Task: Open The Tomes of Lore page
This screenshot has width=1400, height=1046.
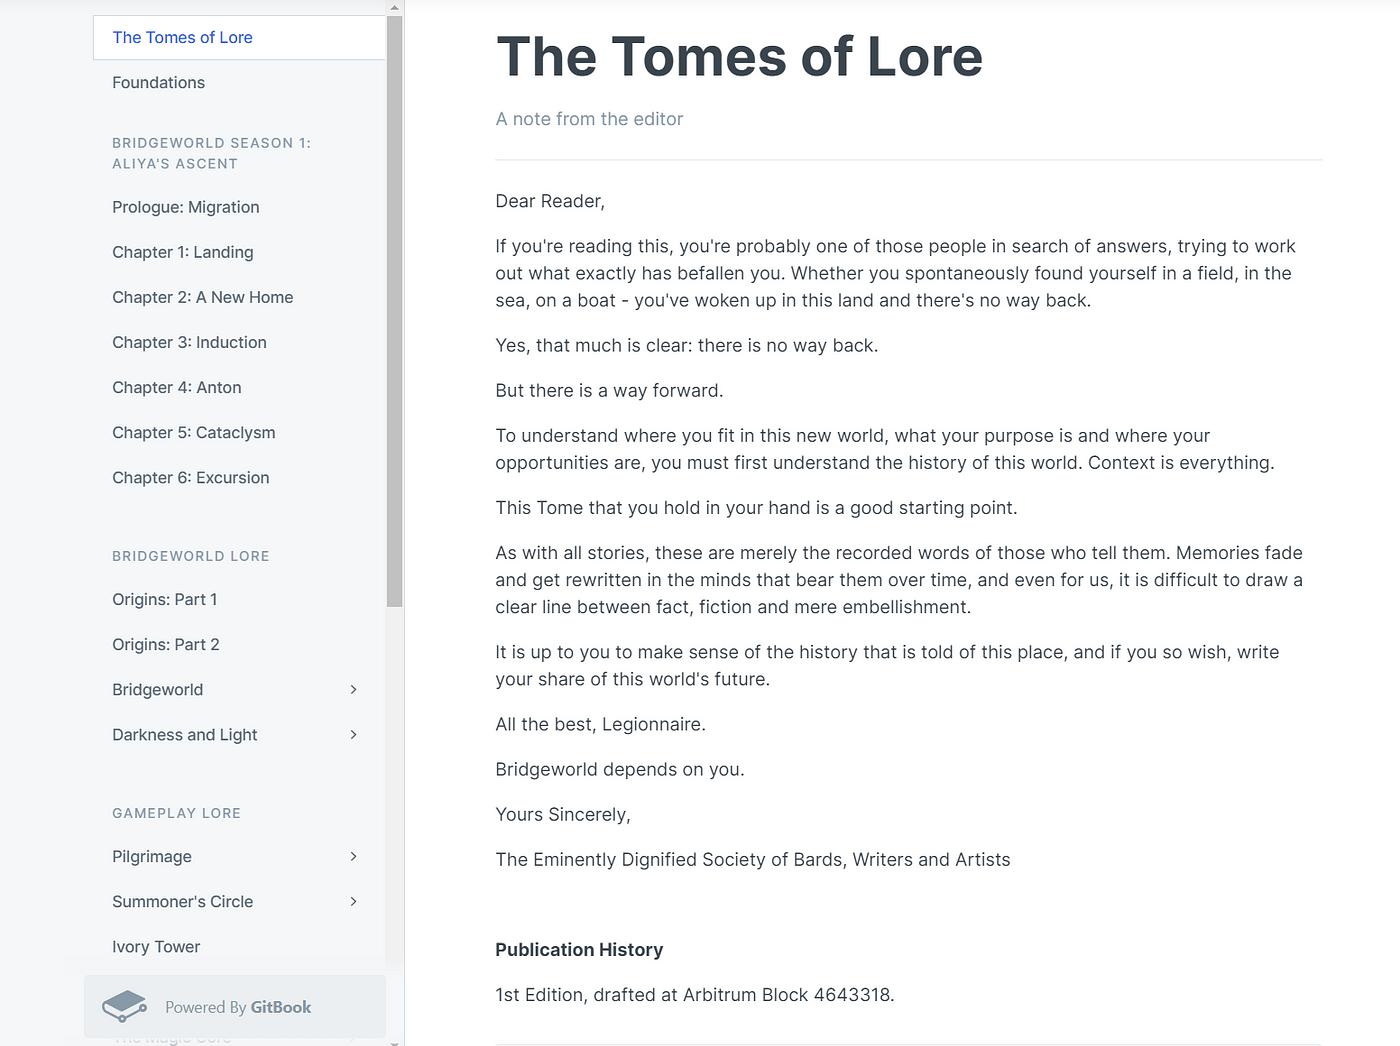Action: (182, 38)
